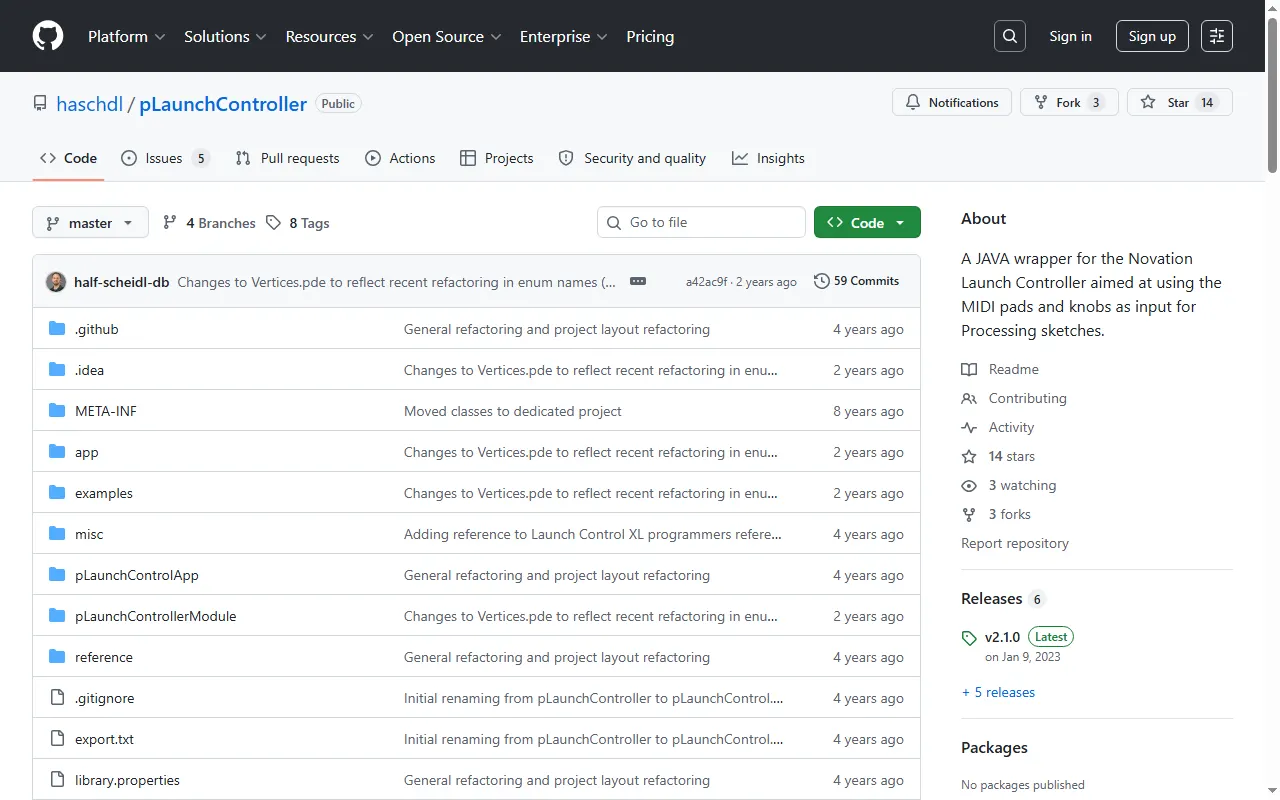Switch to the Projects tab

[497, 158]
